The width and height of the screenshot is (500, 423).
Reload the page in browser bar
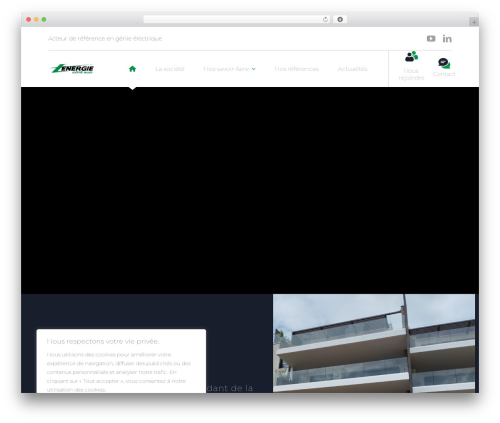click(x=325, y=19)
